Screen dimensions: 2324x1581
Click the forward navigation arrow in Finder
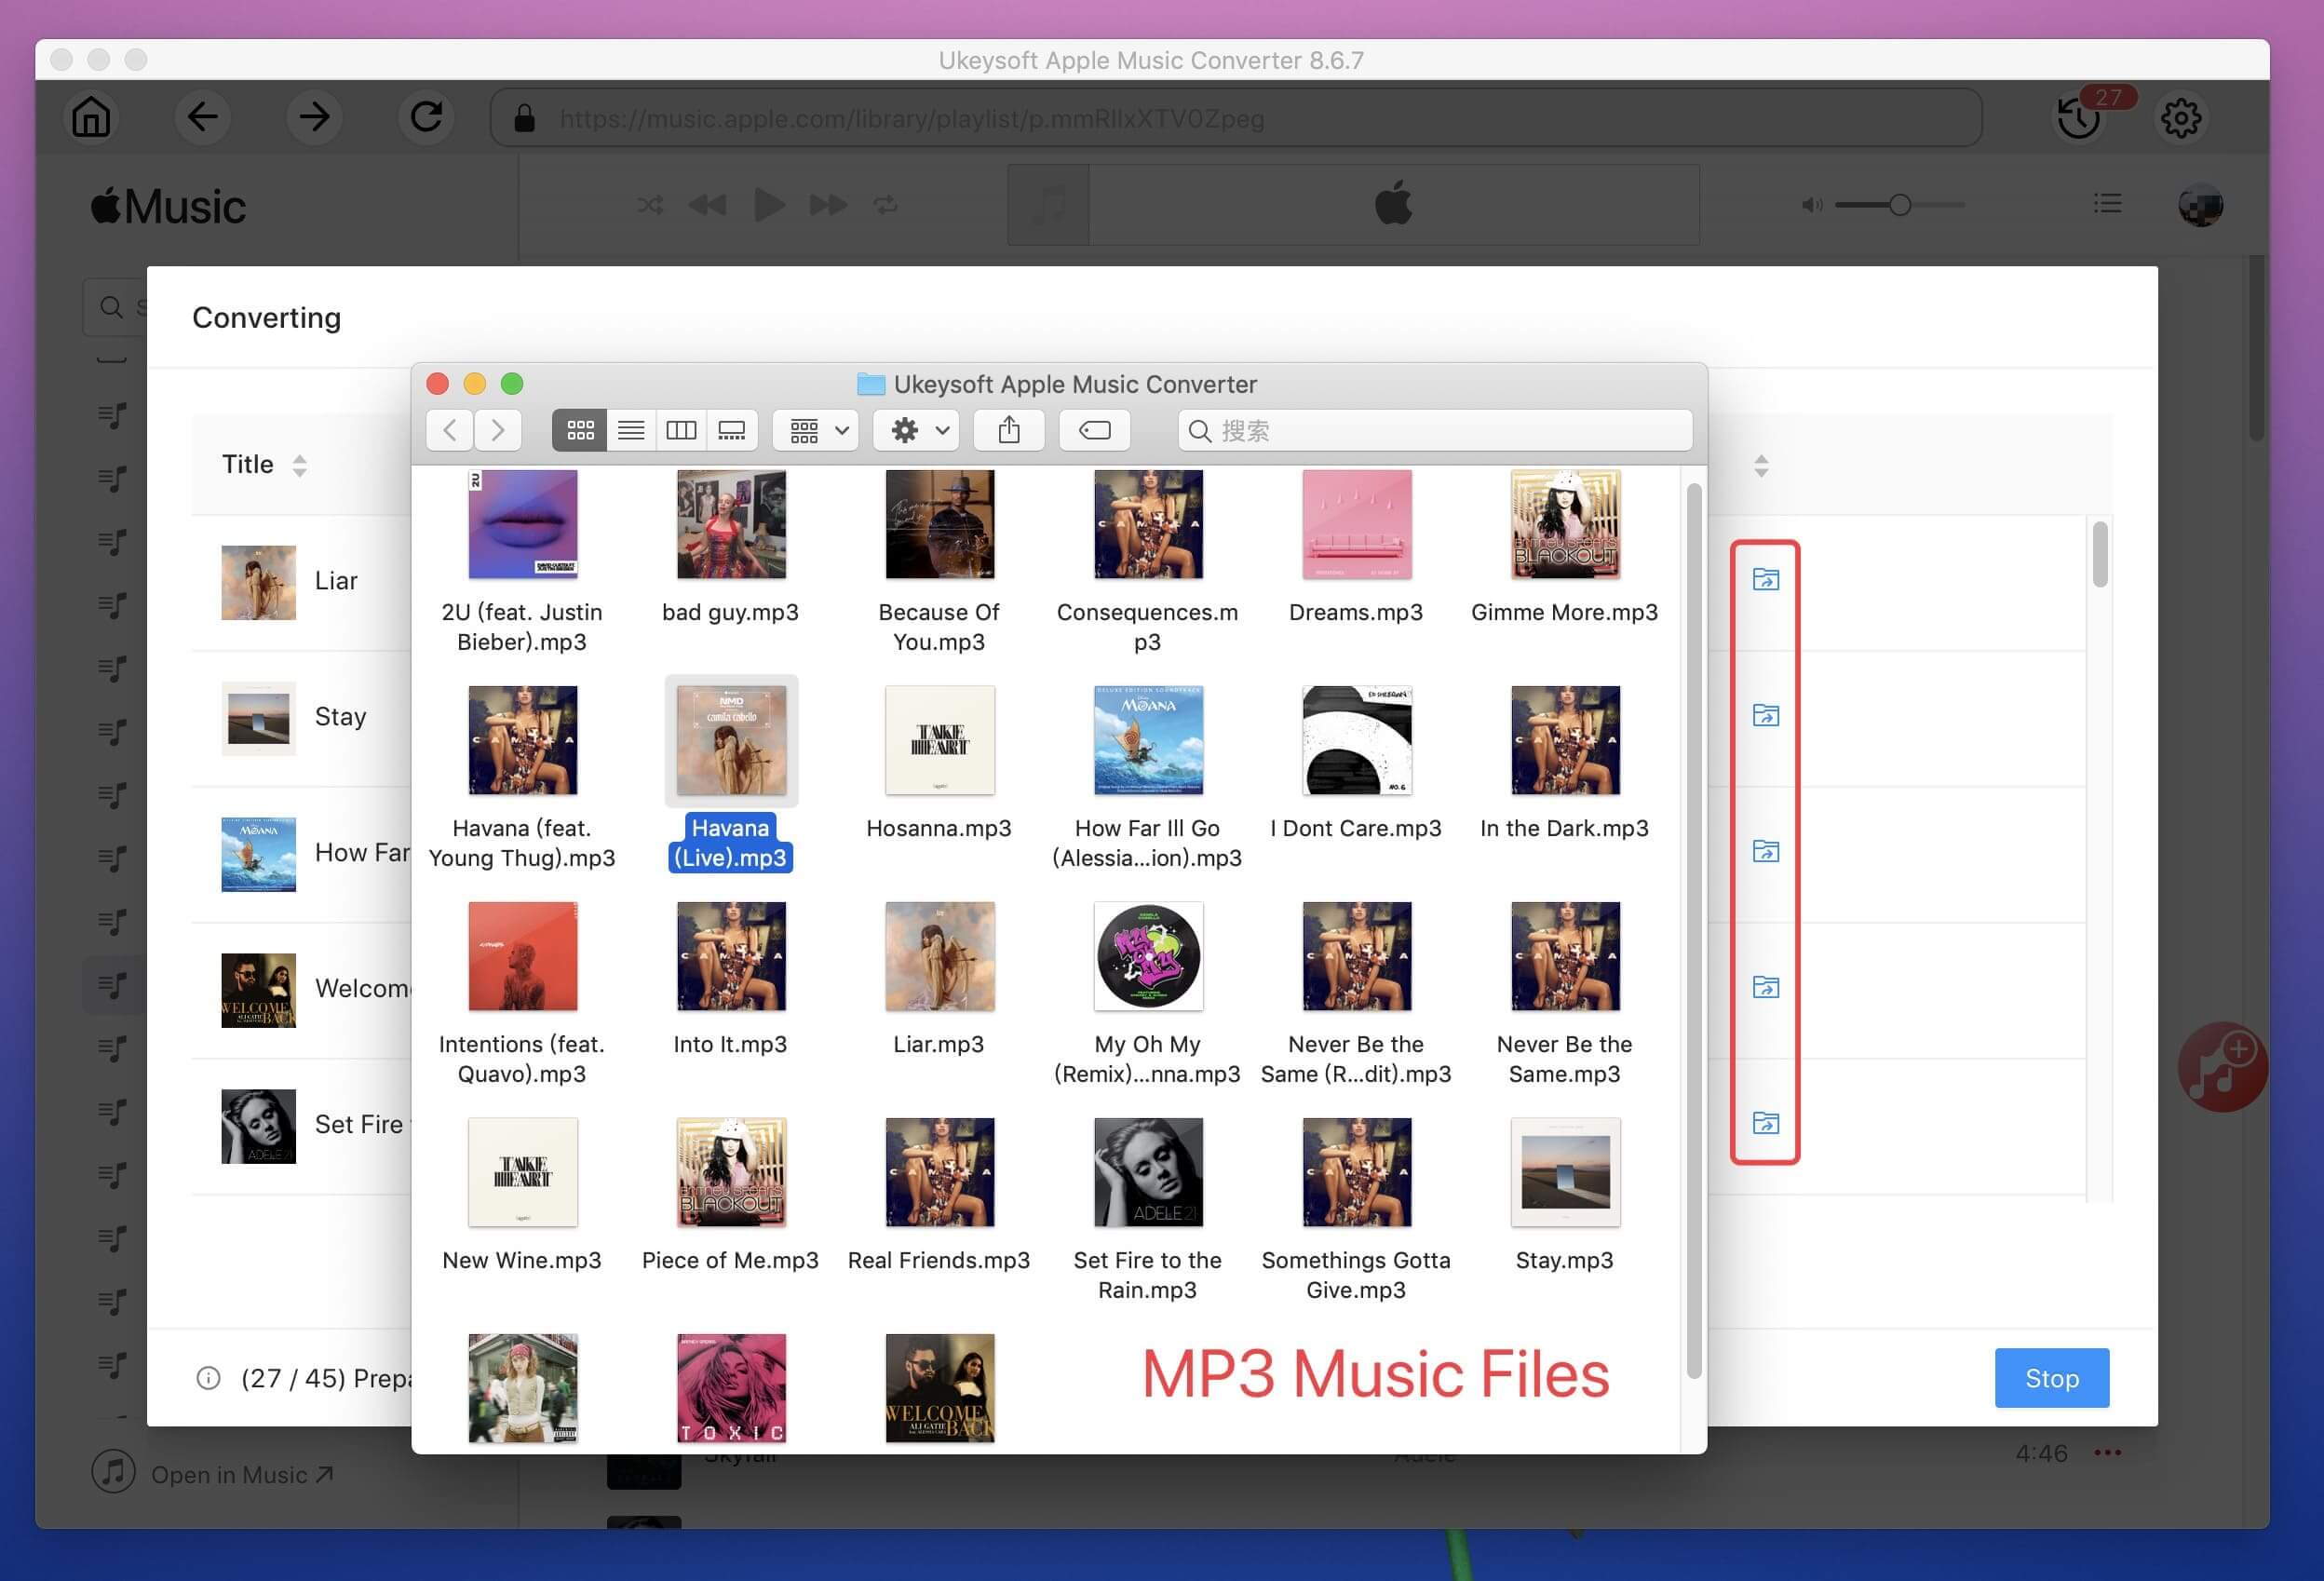pyautogui.click(x=497, y=429)
